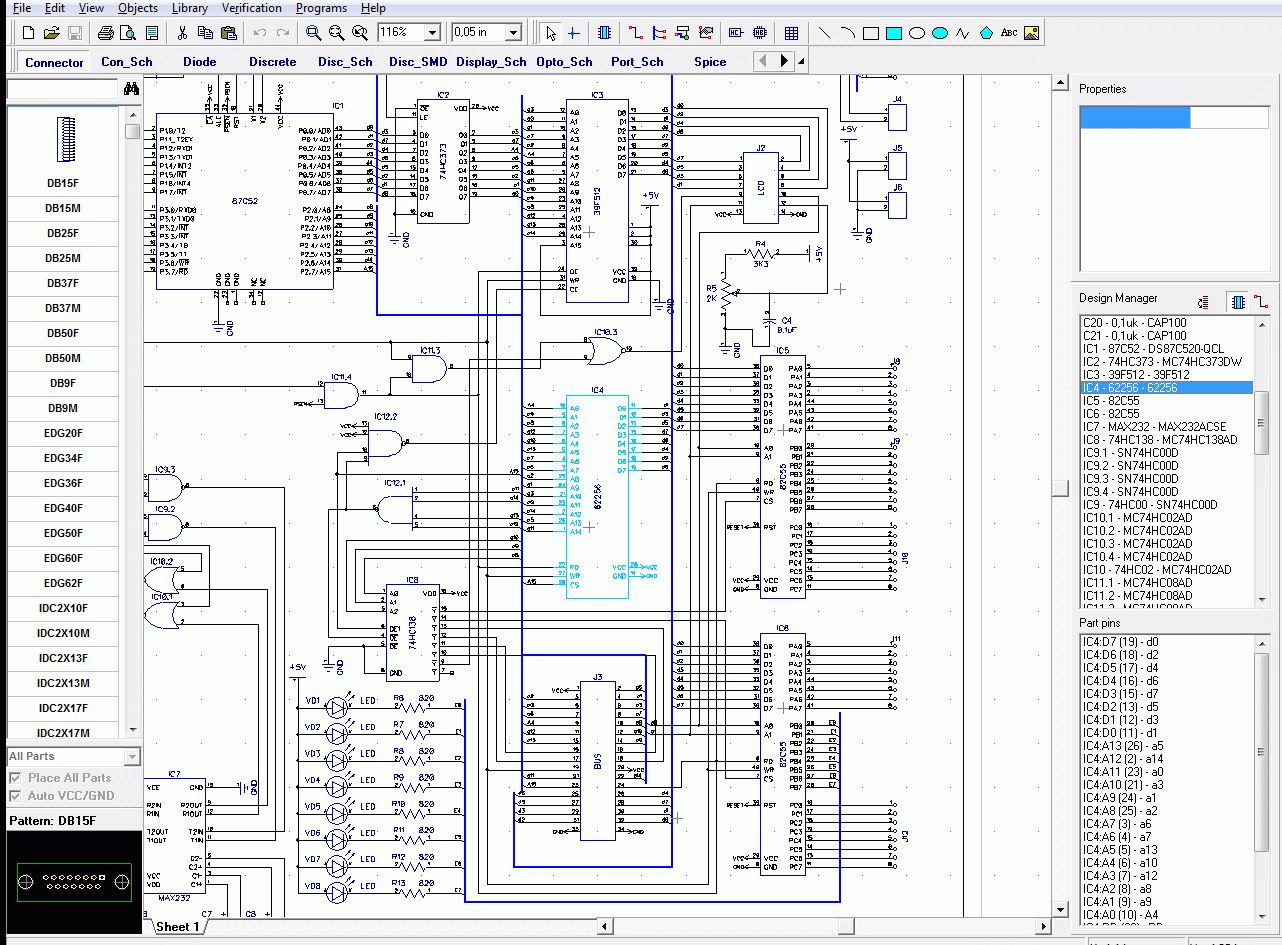
Task: Select the arc drawing tool
Action: [x=848, y=33]
